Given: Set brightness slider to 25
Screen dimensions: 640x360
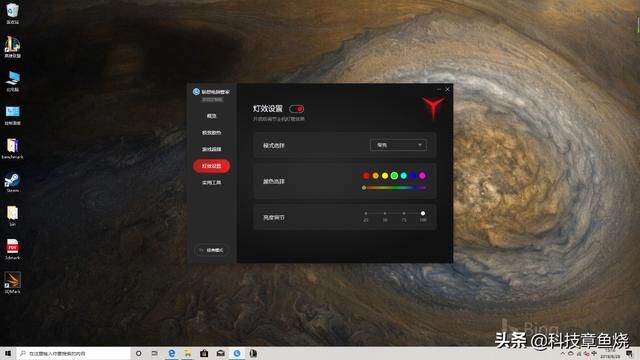Looking at the screenshot, I should pyautogui.click(x=366, y=213).
